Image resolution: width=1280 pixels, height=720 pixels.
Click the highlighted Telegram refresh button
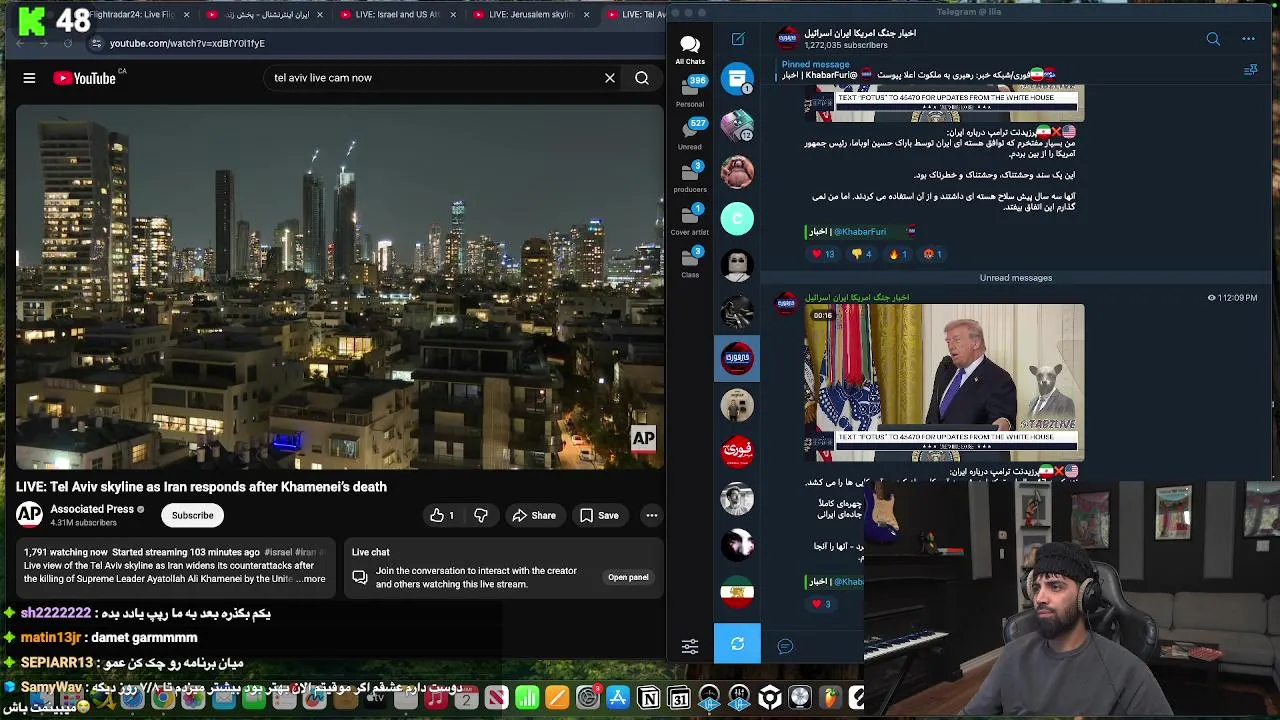737,644
